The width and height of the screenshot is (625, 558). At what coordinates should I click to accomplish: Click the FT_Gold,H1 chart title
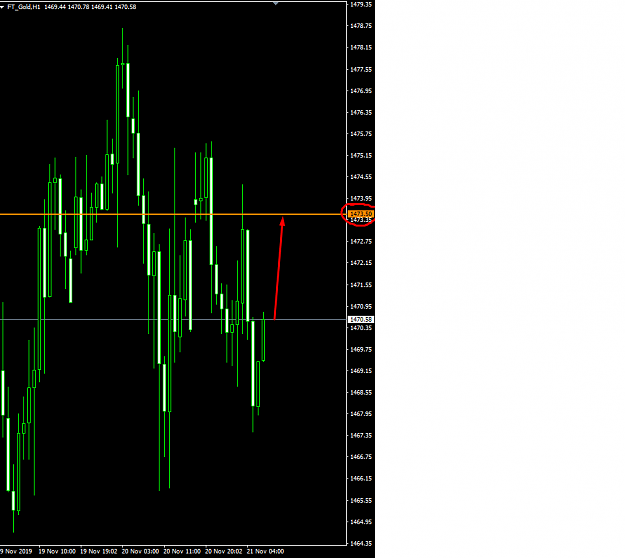[24, 7]
